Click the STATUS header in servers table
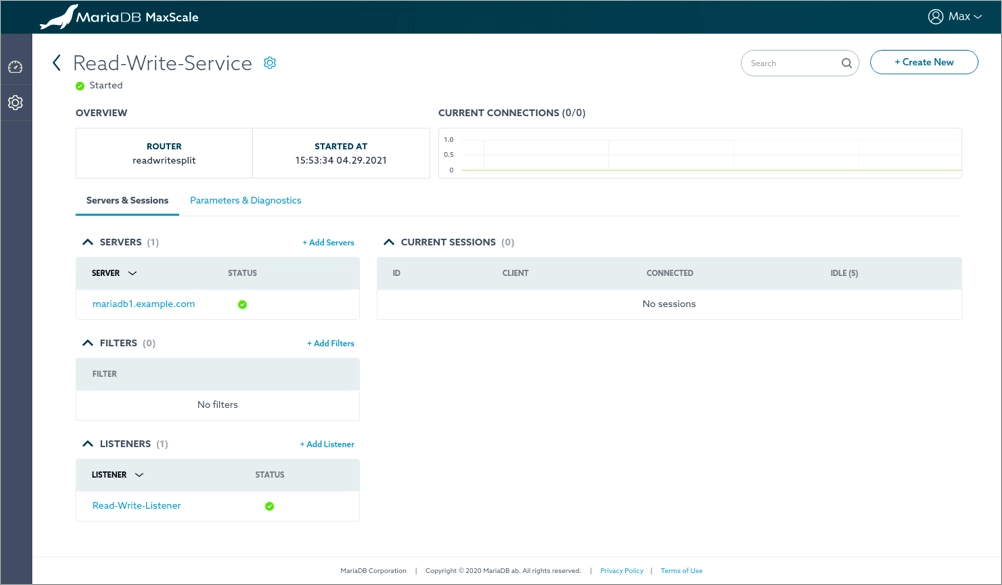Screen dimensions: 1002x585 242,273
